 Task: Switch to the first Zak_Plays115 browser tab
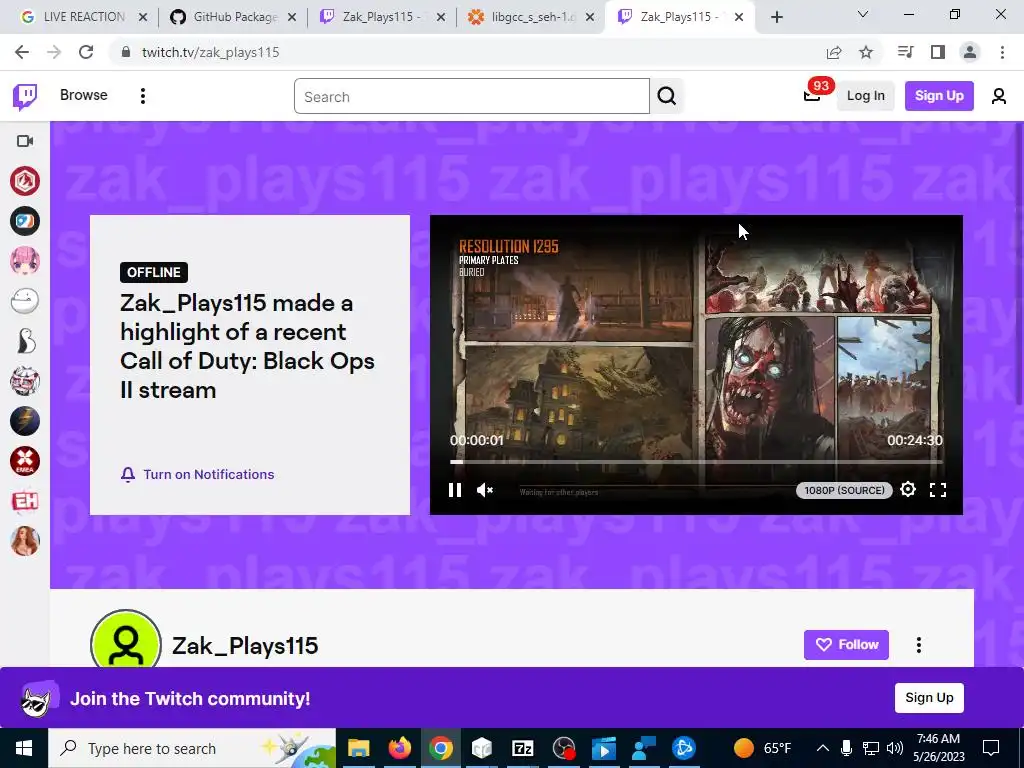[381, 17]
